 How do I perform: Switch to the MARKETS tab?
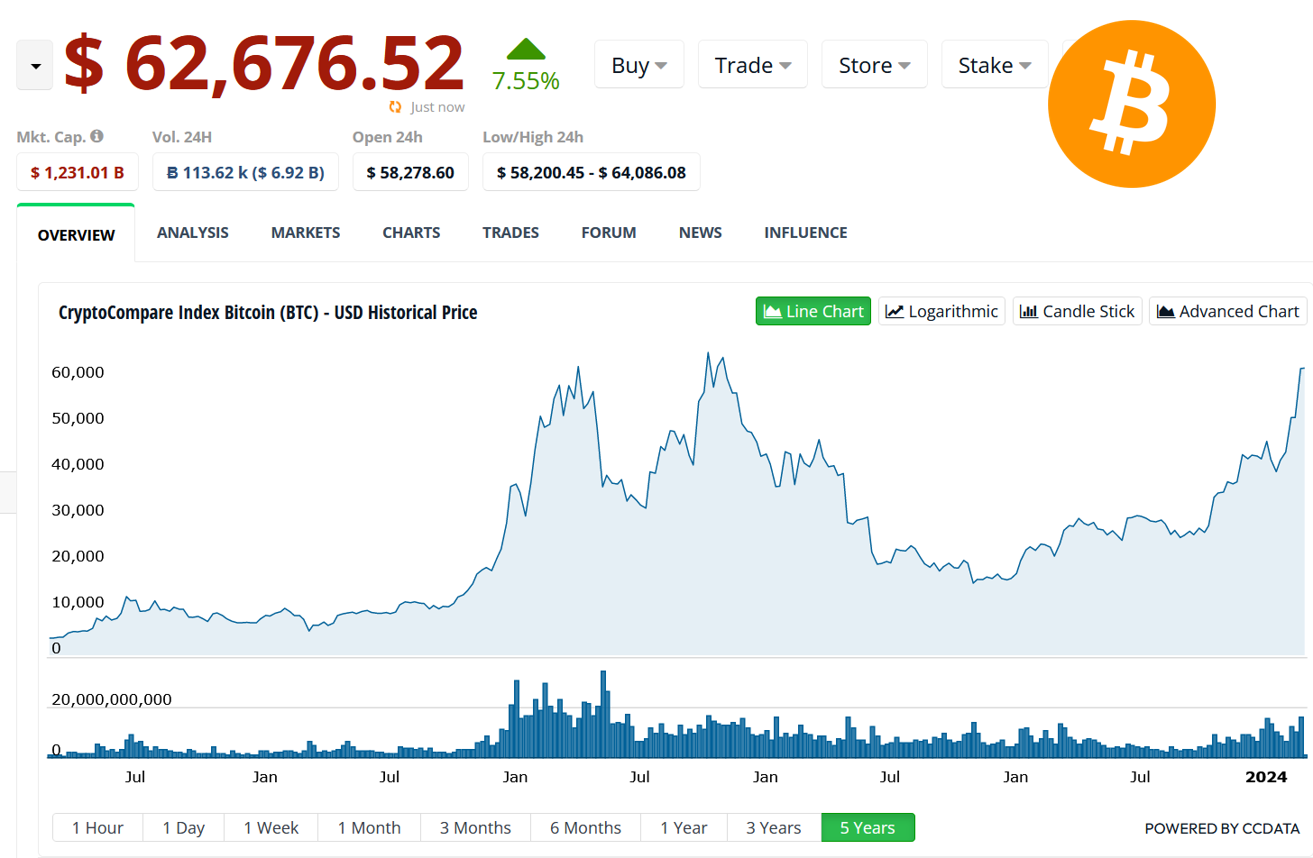pyautogui.click(x=305, y=232)
